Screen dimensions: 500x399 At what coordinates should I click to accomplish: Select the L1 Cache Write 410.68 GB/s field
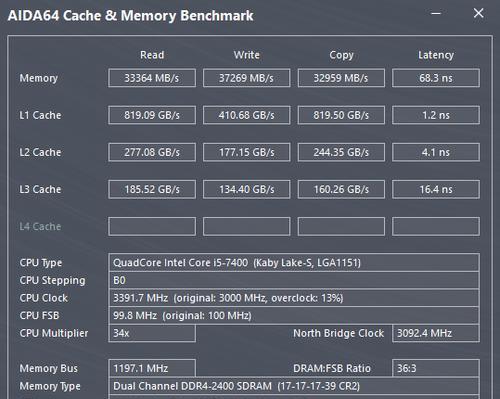coord(246,115)
